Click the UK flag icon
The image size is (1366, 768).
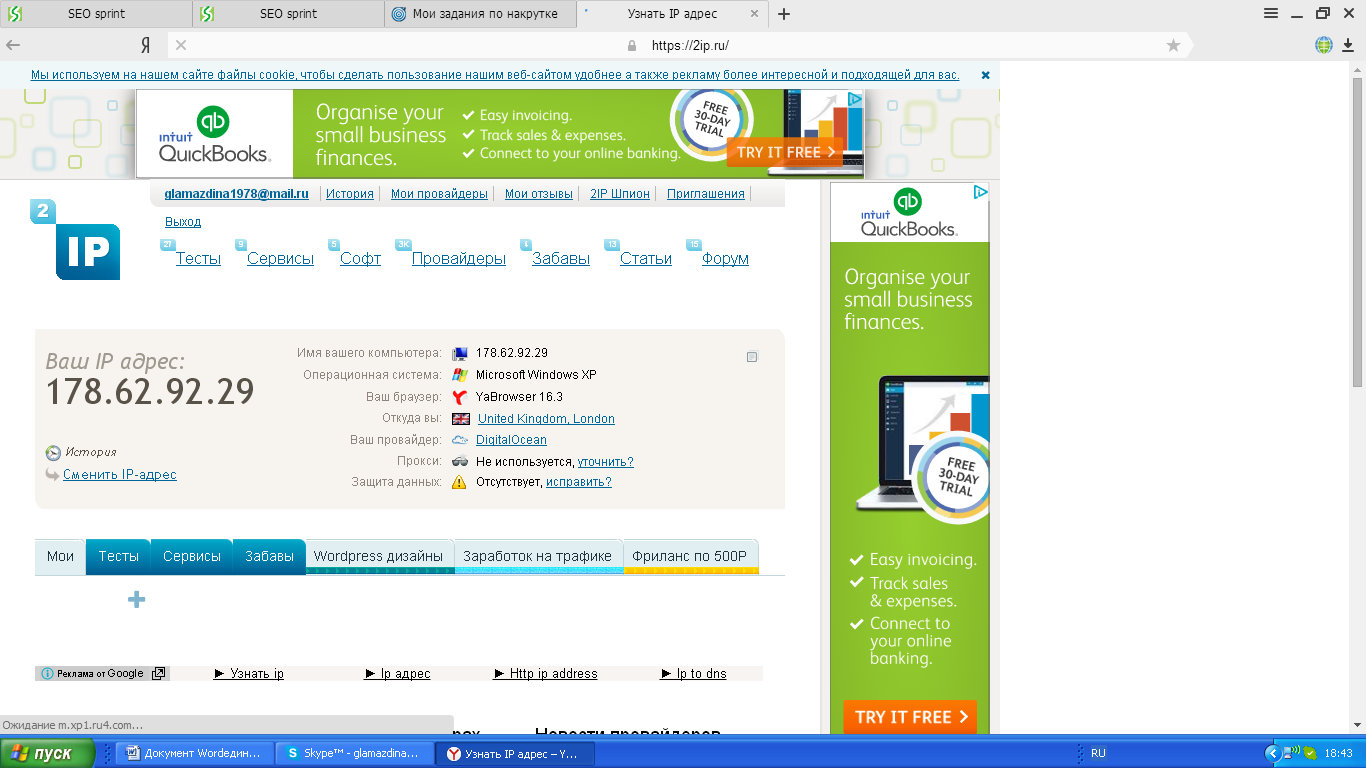461,419
